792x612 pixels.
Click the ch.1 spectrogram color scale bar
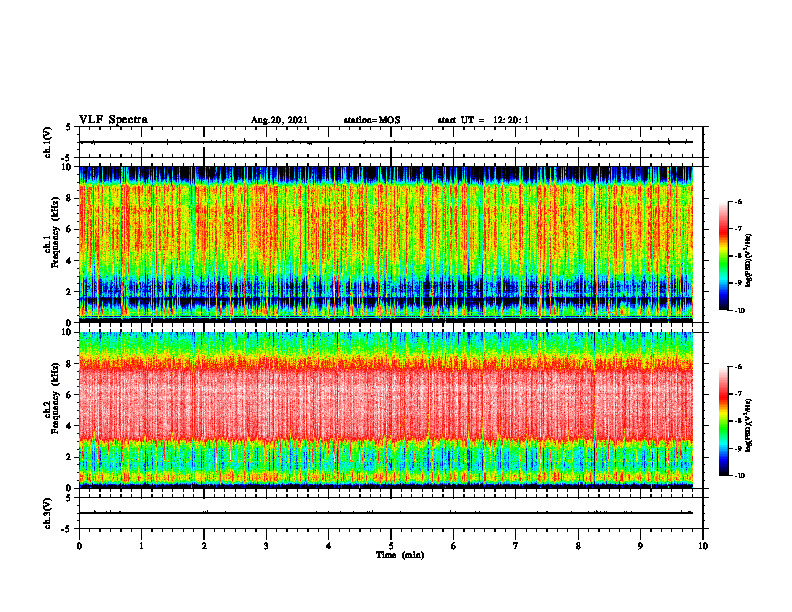point(723,256)
